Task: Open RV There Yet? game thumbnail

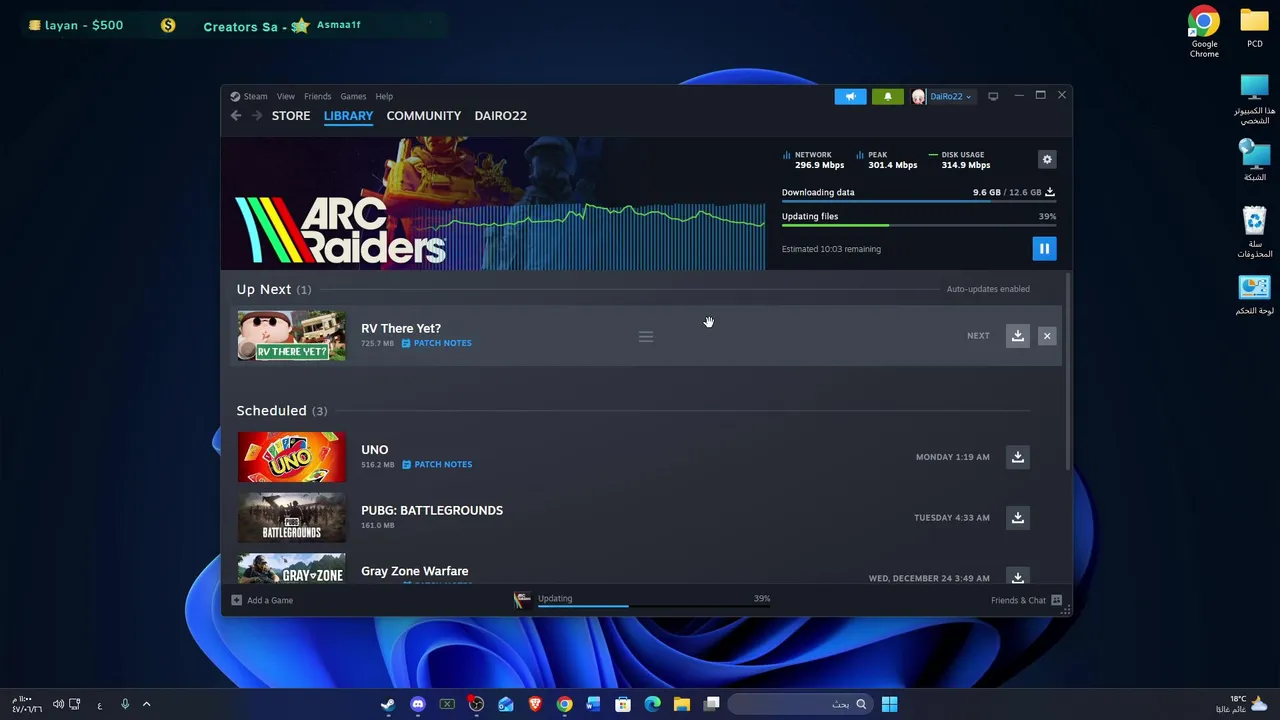Action: tap(291, 336)
